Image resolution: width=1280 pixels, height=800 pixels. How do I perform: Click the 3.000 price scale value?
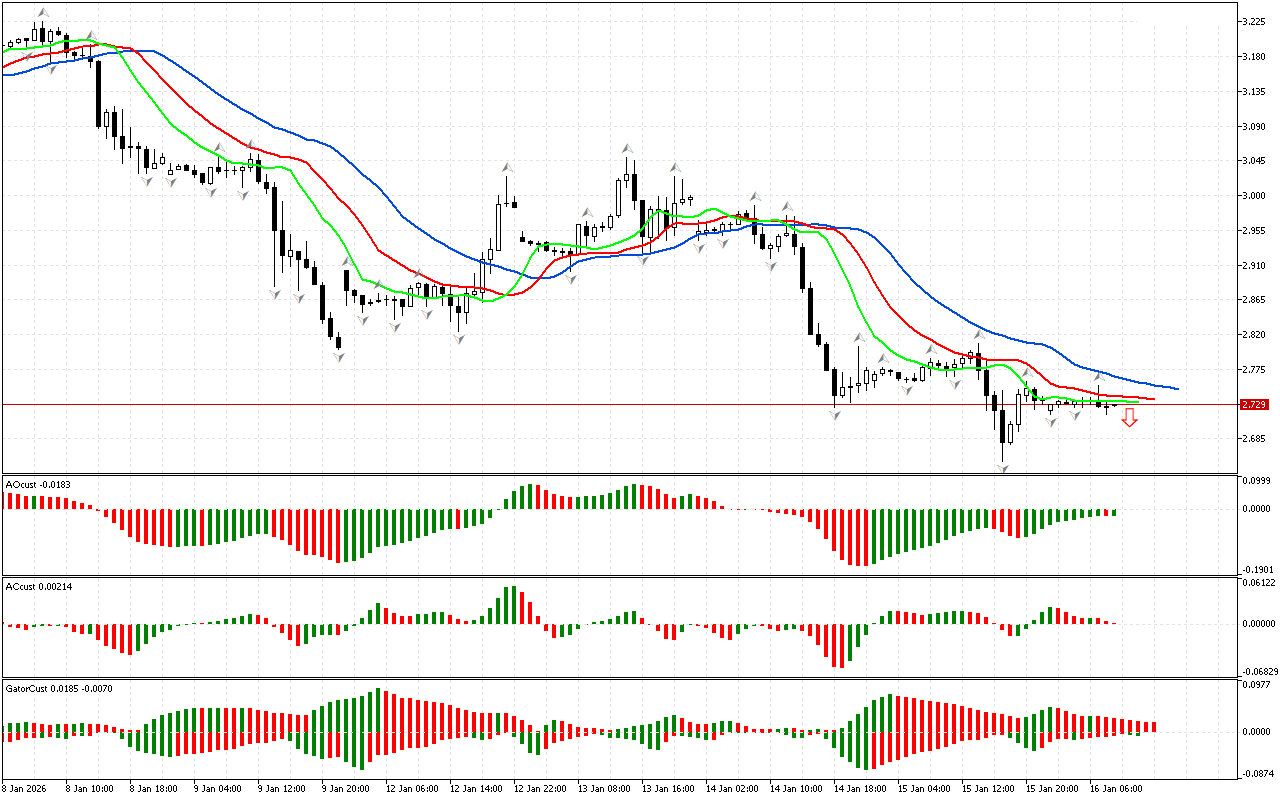point(1254,196)
